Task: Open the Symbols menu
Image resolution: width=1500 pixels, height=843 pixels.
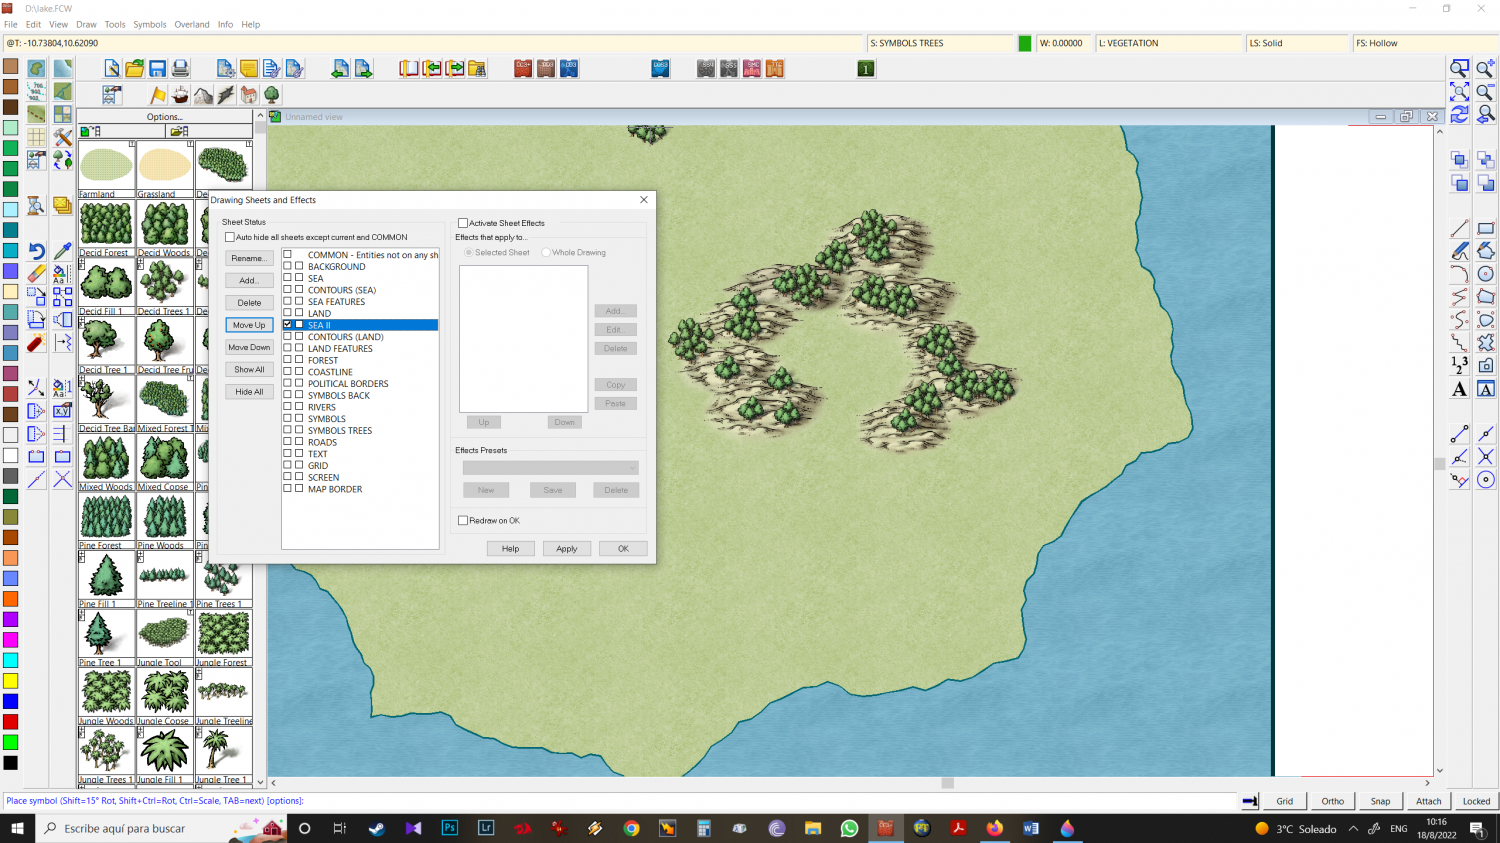Action: (150, 24)
